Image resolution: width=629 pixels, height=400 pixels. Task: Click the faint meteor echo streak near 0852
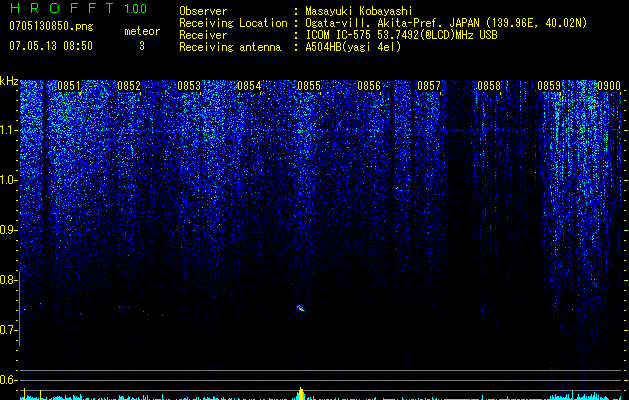(x=124, y=307)
